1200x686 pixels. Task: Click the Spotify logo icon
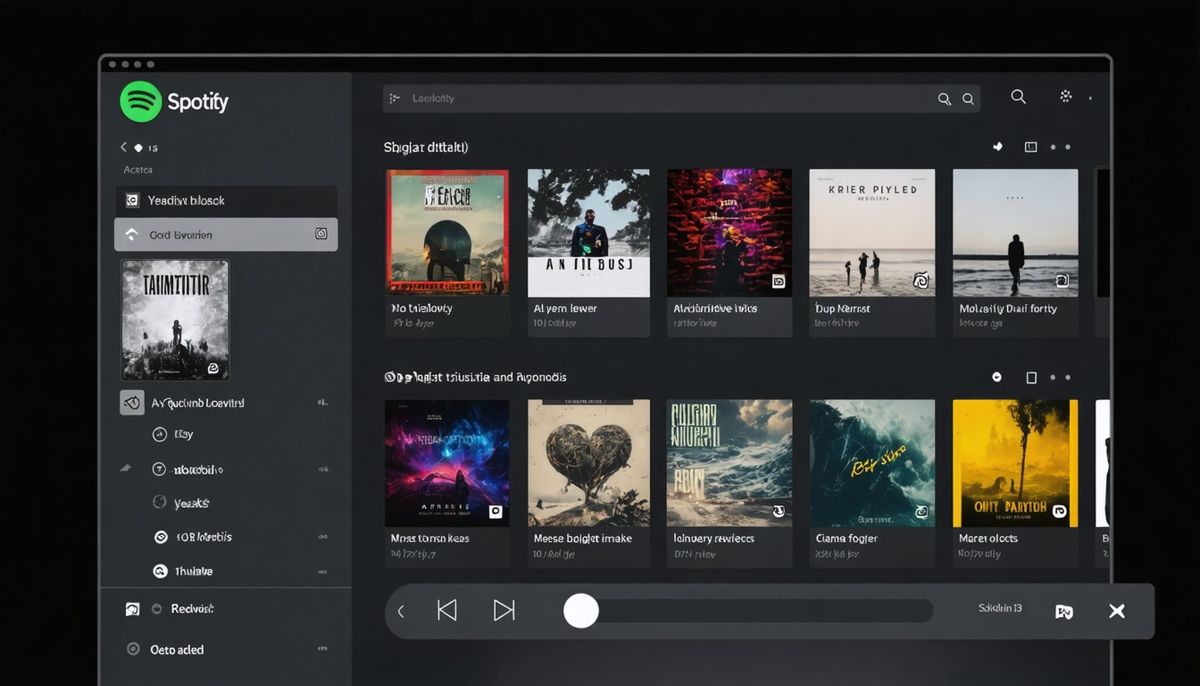(139, 101)
